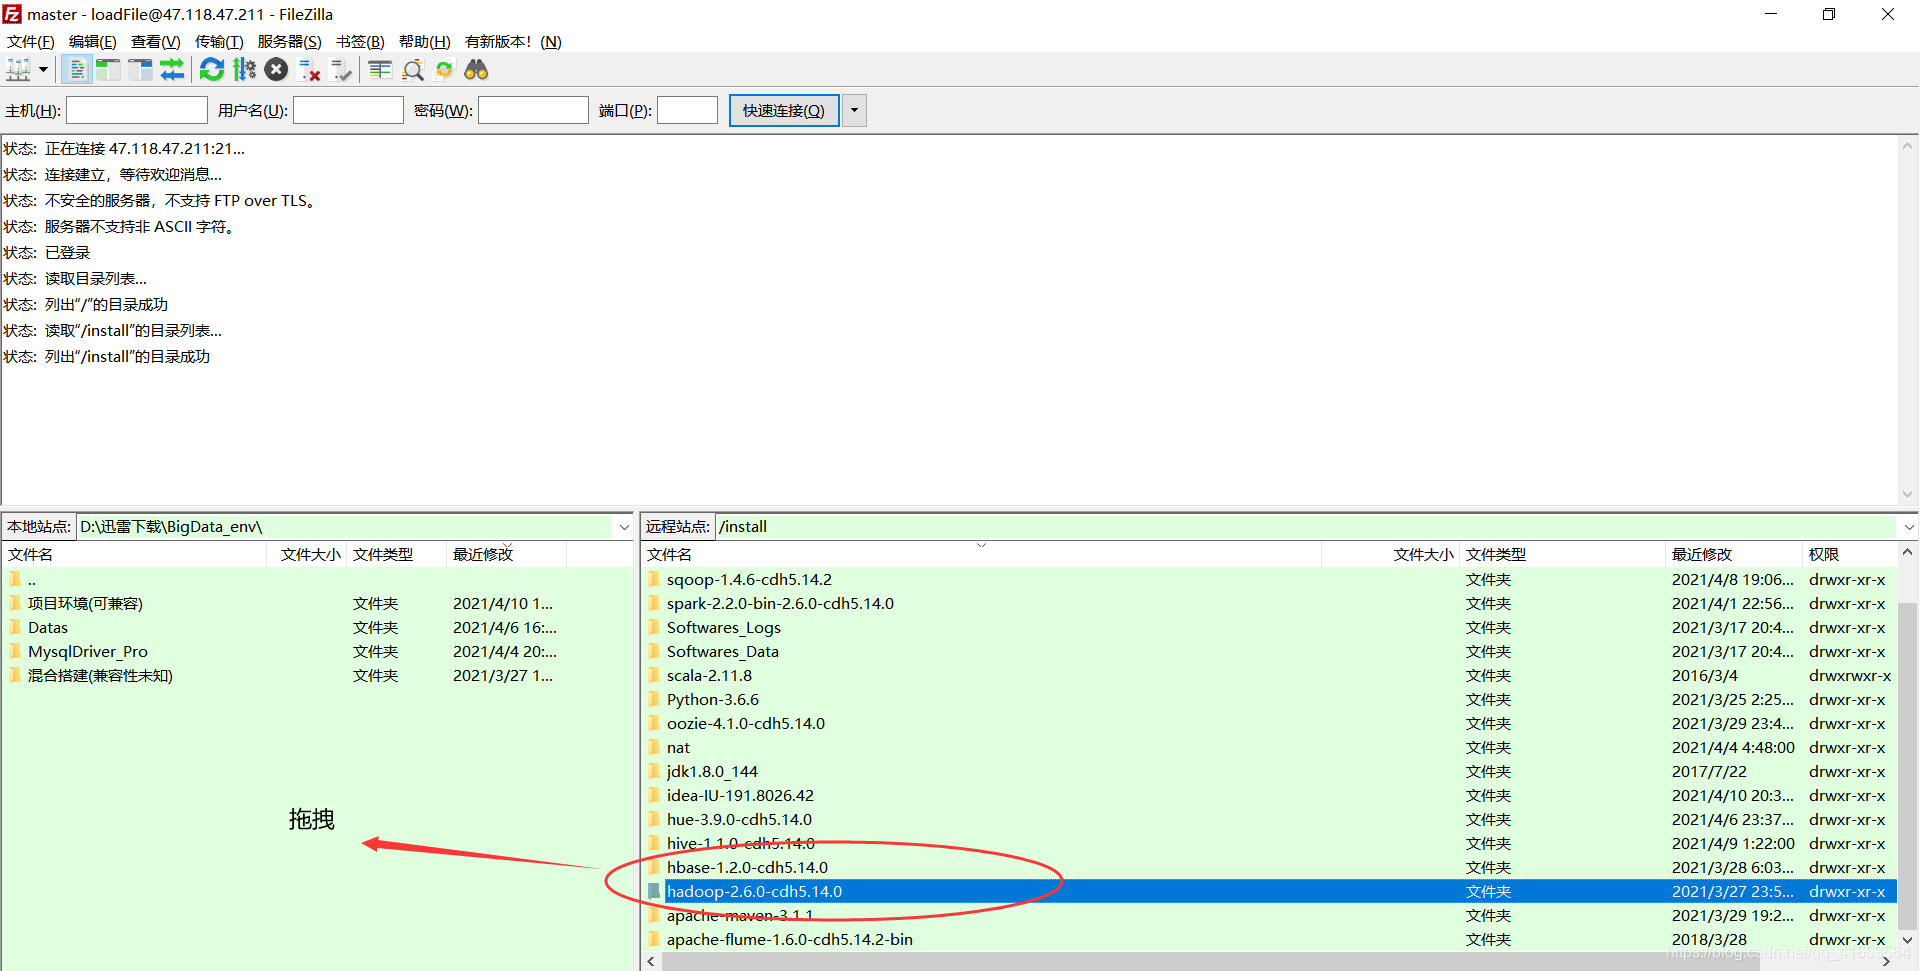Toggle message log display icon
This screenshot has width=1920, height=971.
[x=76, y=69]
